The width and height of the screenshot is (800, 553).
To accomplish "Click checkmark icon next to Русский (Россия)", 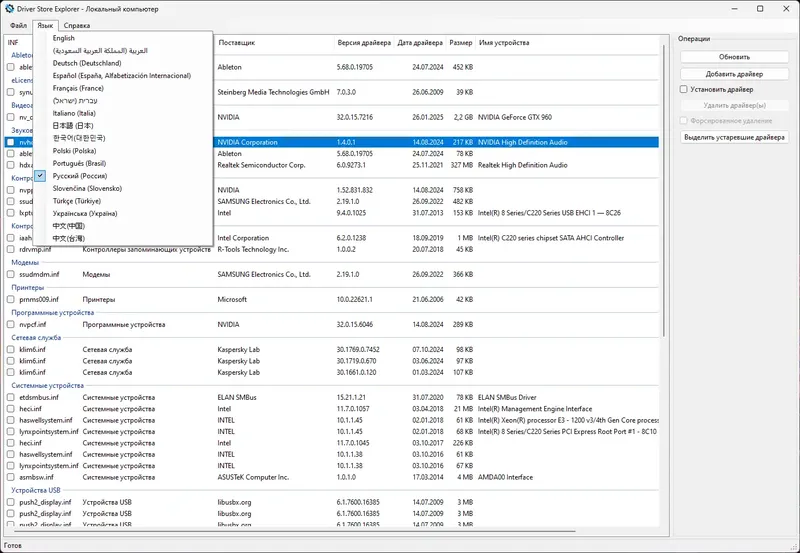I will 41,175.
